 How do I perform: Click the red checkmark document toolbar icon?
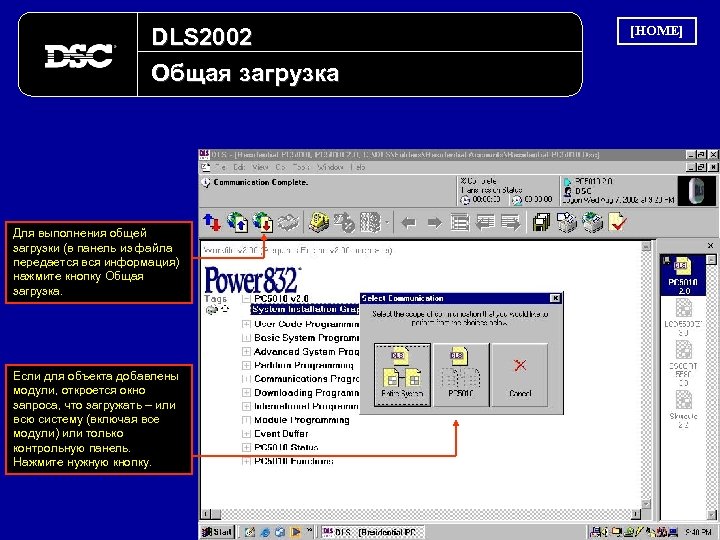(618, 222)
